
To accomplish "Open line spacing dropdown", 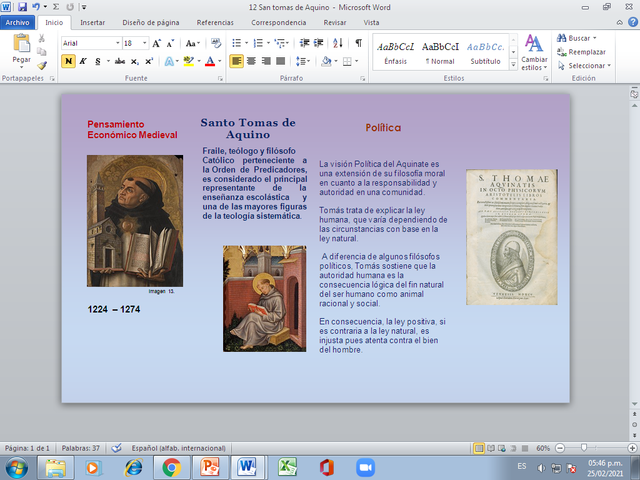I will coord(303,61).
